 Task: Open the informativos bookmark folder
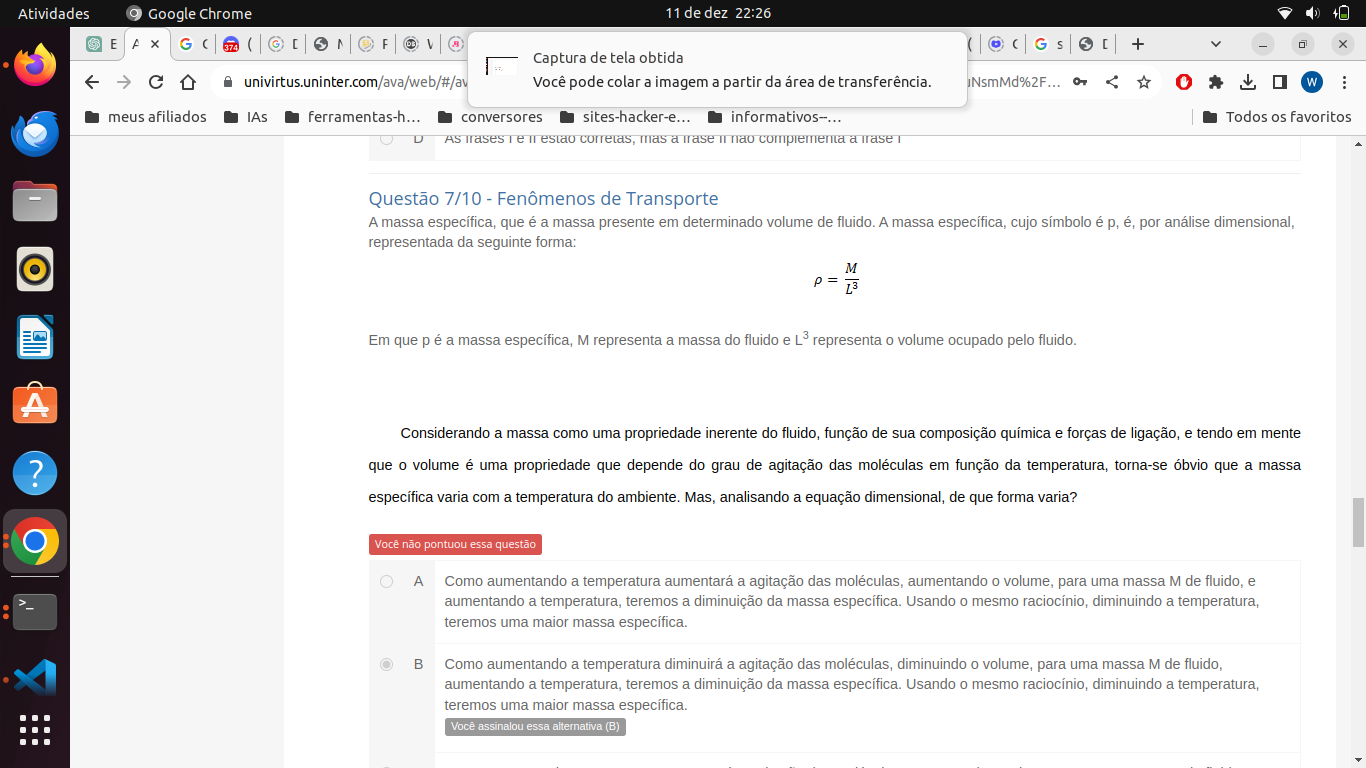tap(774, 117)
